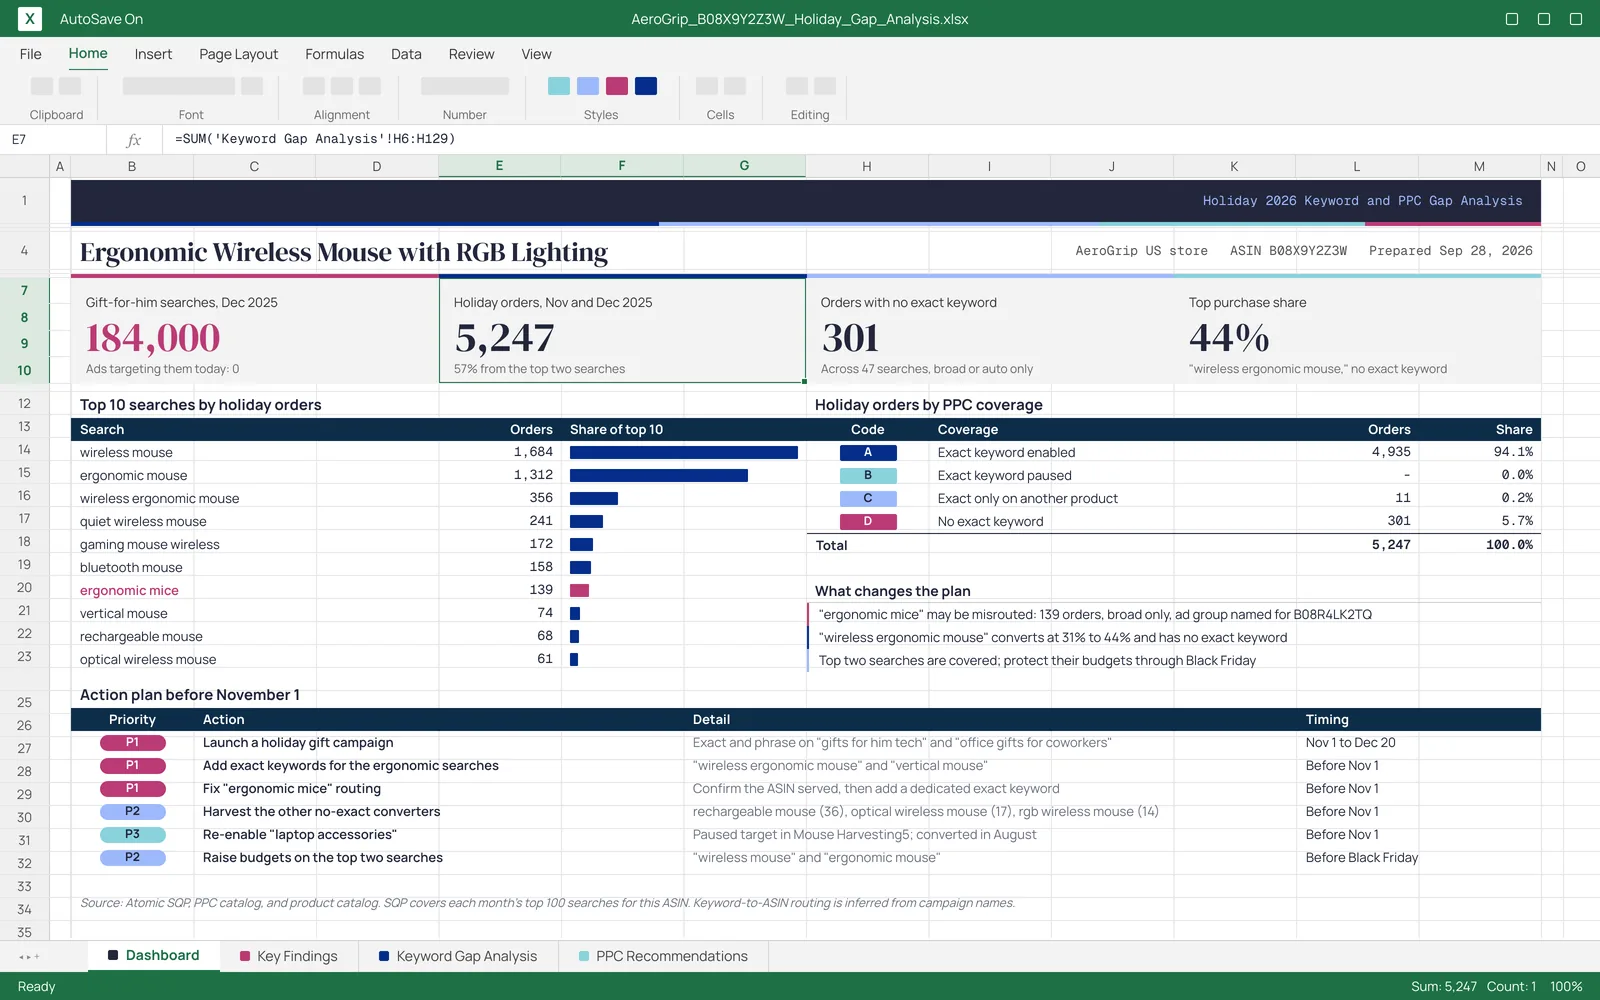Image resolution: width=1600 pixels, height=1000 pixels.
Task: Click the "ASIN B08X9Y2Z3W" header cell
Action: [x=1288, y=251]
